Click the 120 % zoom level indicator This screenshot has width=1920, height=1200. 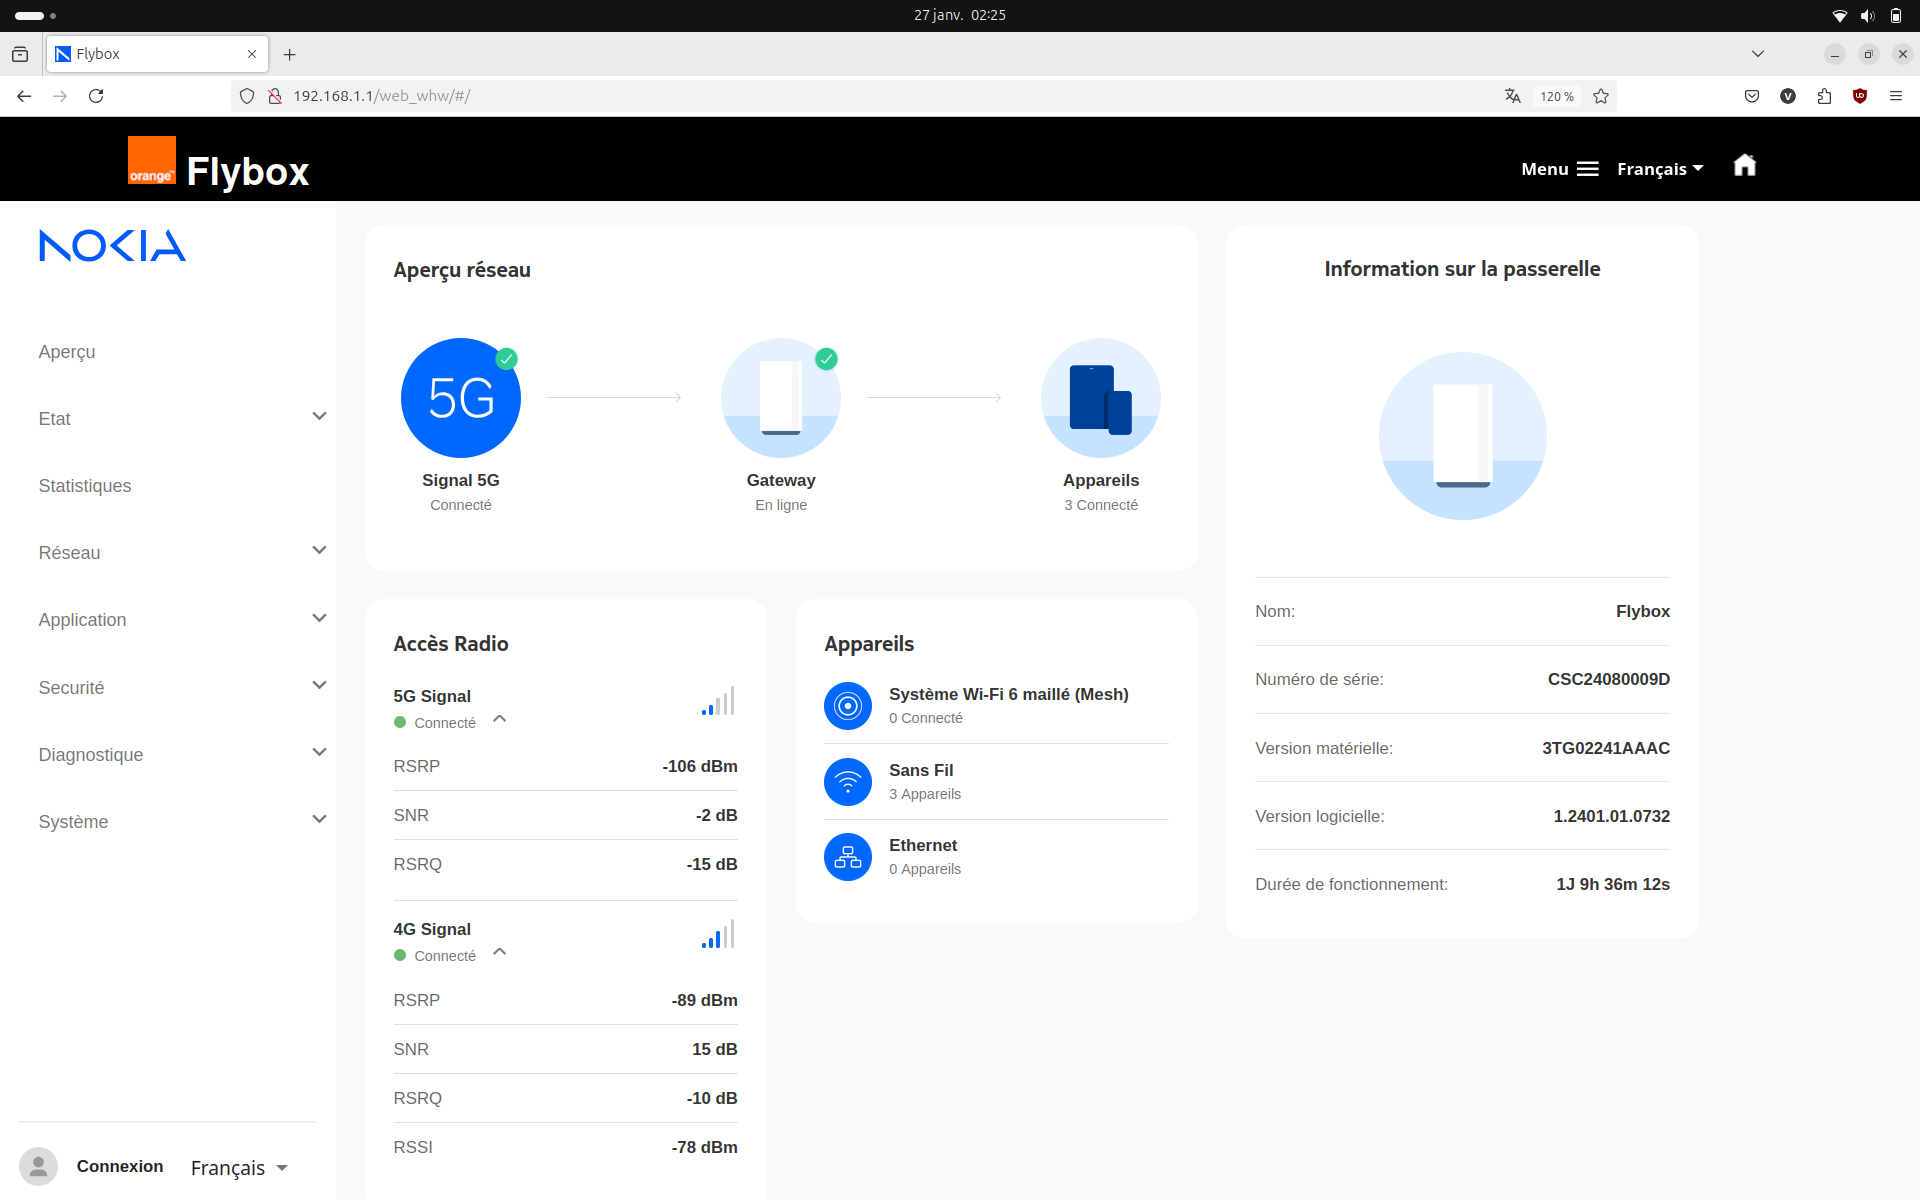(x=1557, y=96)
